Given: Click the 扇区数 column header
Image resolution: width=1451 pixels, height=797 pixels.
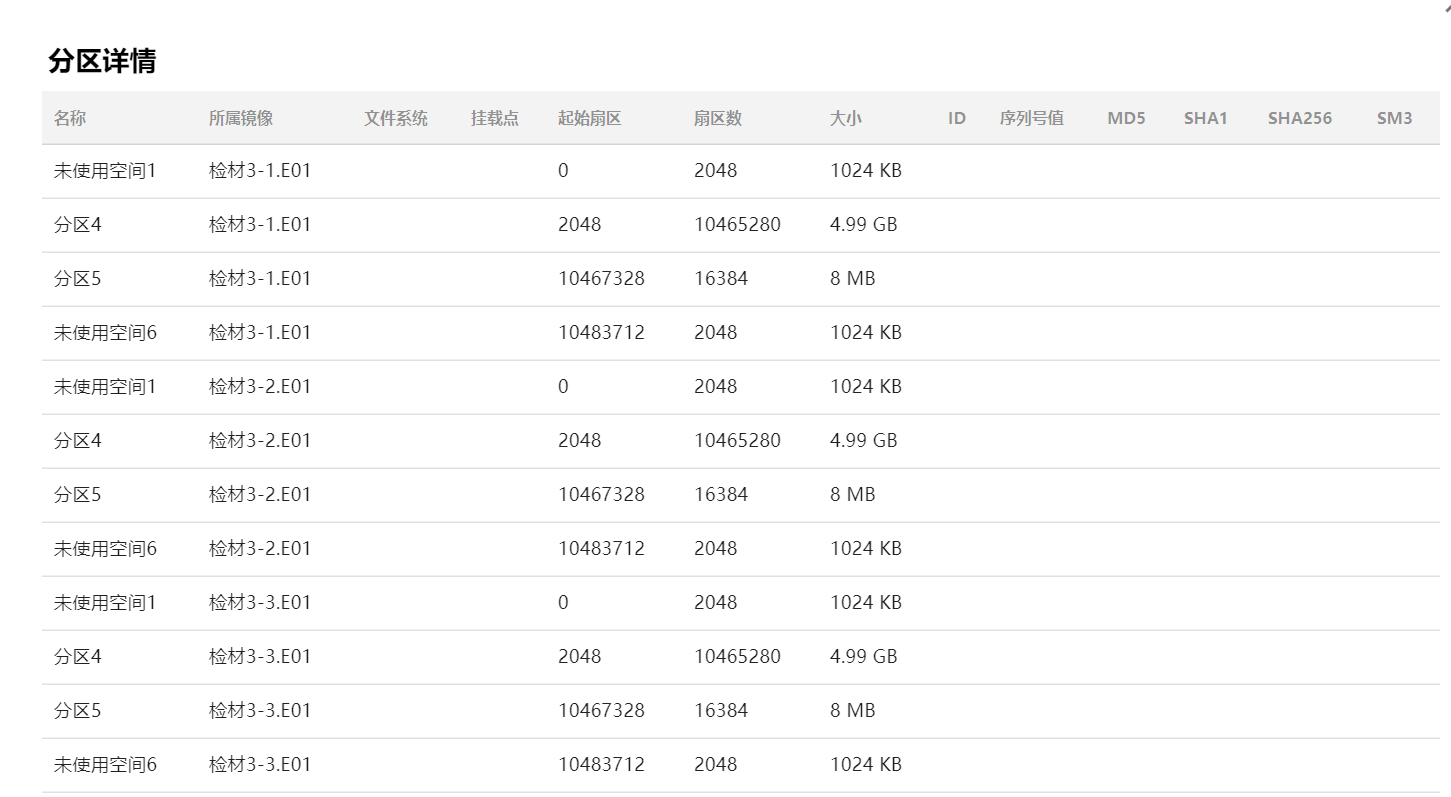Looking at the screenshot, I should 718,118.
